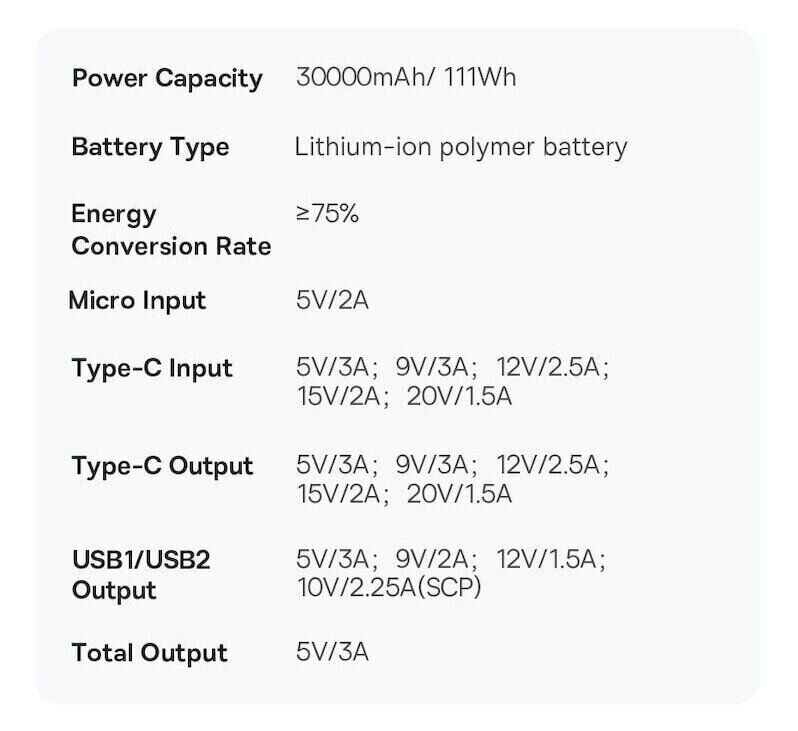
Task: Click the 9V/3A value in Type-C Output row
Action: point(433,465)
